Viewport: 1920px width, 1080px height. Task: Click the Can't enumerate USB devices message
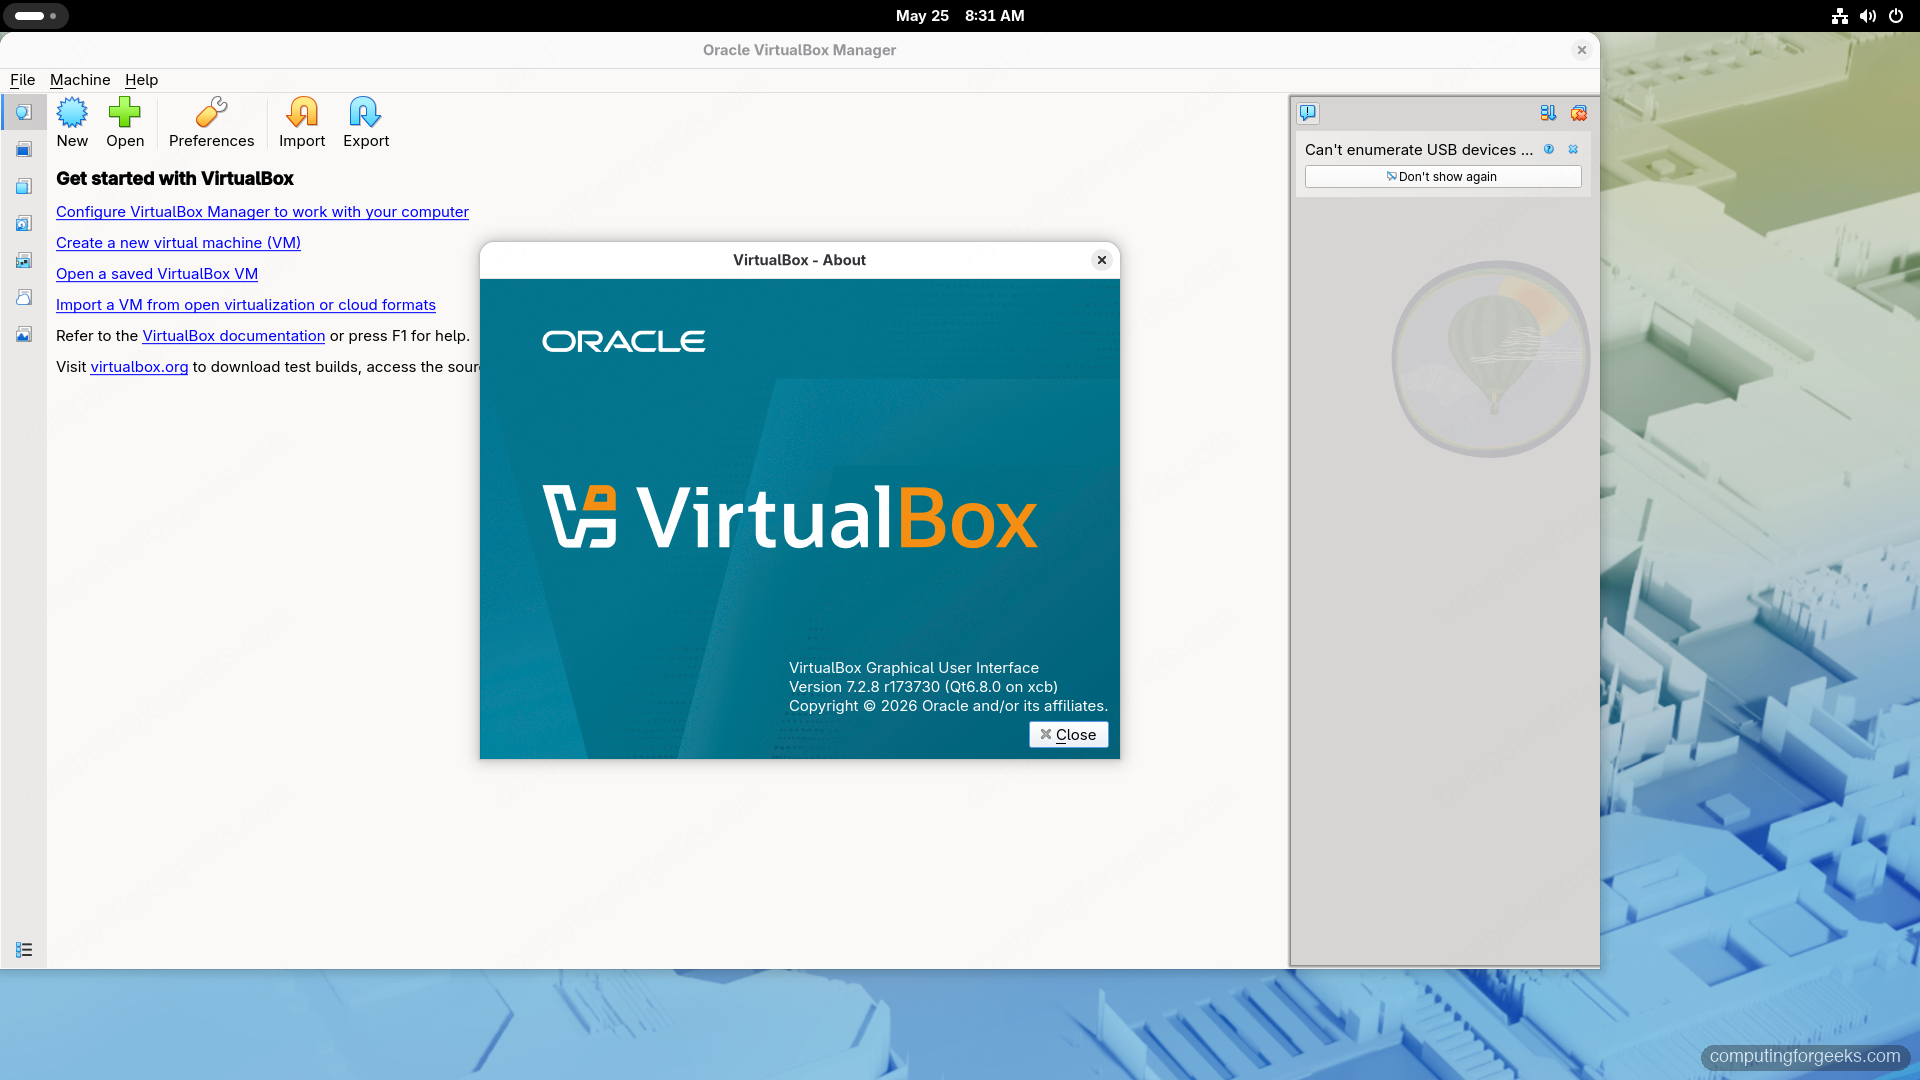1418,150
